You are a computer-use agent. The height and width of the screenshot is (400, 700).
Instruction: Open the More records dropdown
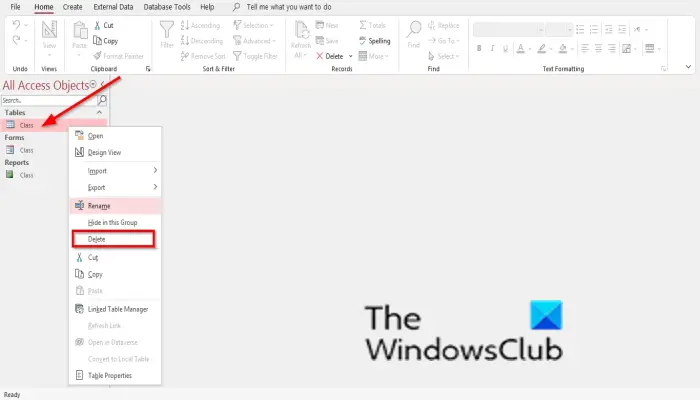(x=374, y=56)
